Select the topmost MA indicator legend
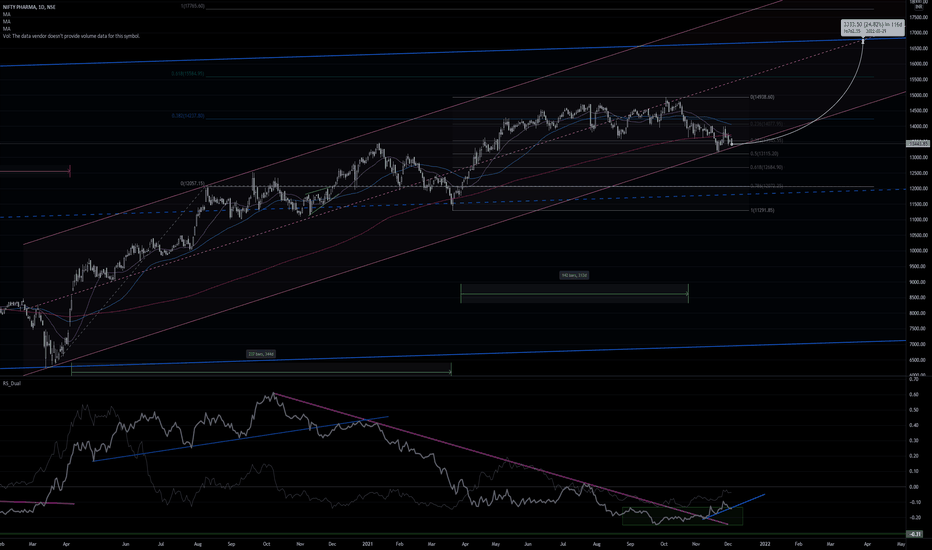The image size is (932, 550). pyautogui.click(x=7, y=14)
